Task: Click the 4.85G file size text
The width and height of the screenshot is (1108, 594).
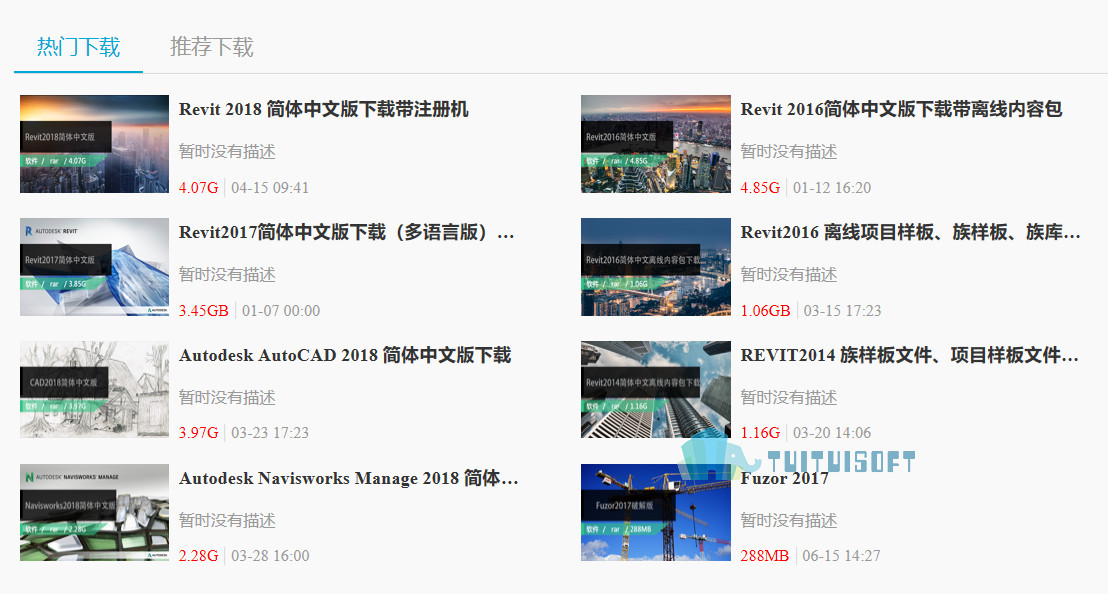Action: point(760,188)
